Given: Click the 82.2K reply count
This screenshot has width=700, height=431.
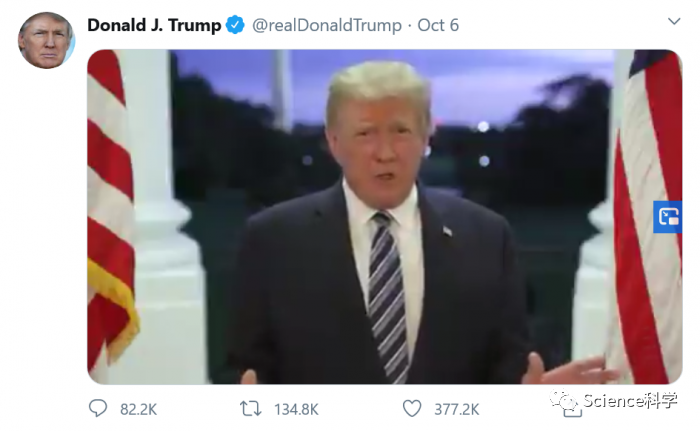Looking at the screenshot, I should [x=138, y=410].
